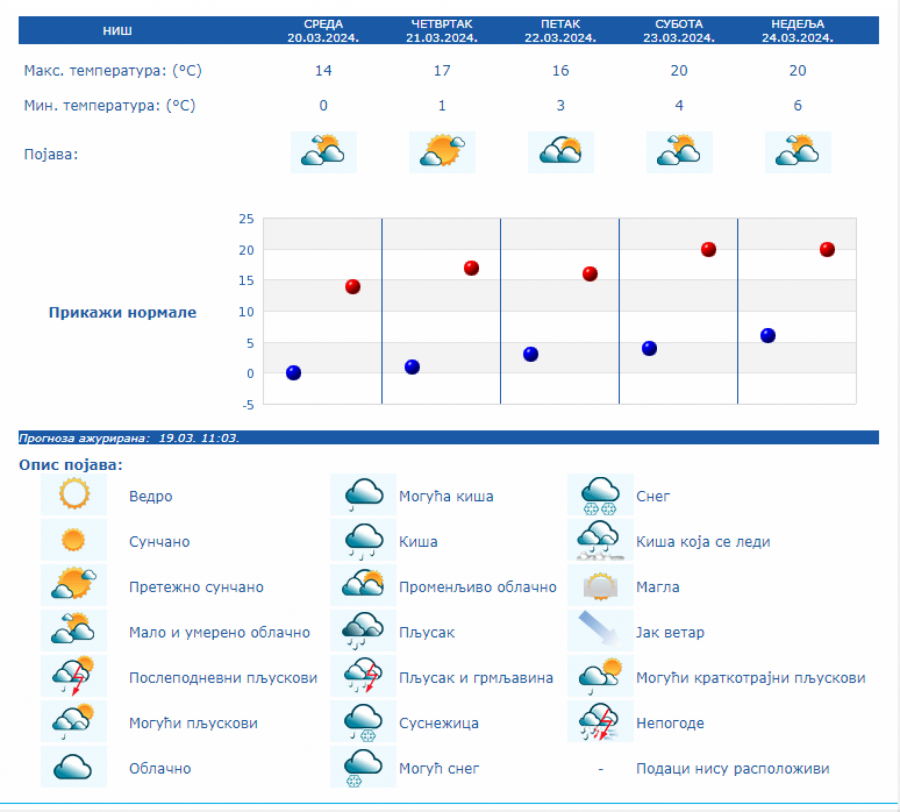Viewport: 900px width, 812px height.
Task: Click Thursday's mostly sunny forecast icon
Action: (x=442, y=152)
